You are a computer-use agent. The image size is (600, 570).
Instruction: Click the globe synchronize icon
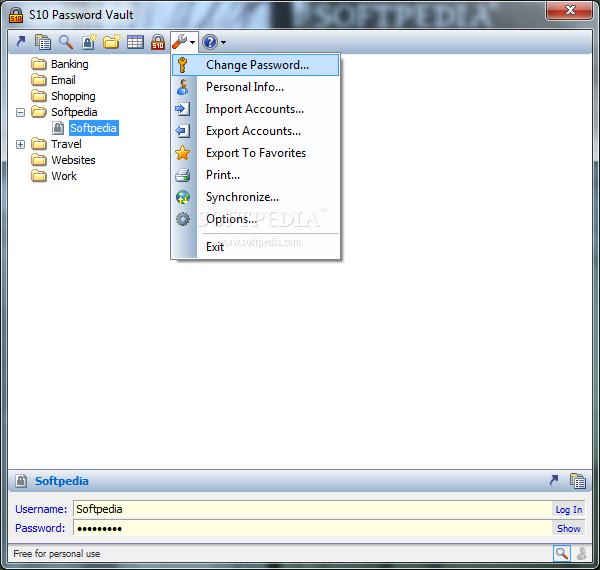[x=183, y=197]
